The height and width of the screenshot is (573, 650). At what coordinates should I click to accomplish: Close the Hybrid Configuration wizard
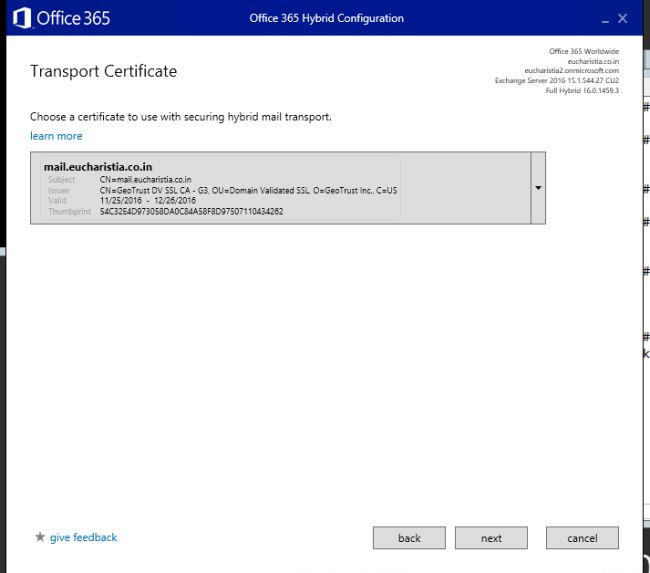pyautogui.click(x=622, y=18)
